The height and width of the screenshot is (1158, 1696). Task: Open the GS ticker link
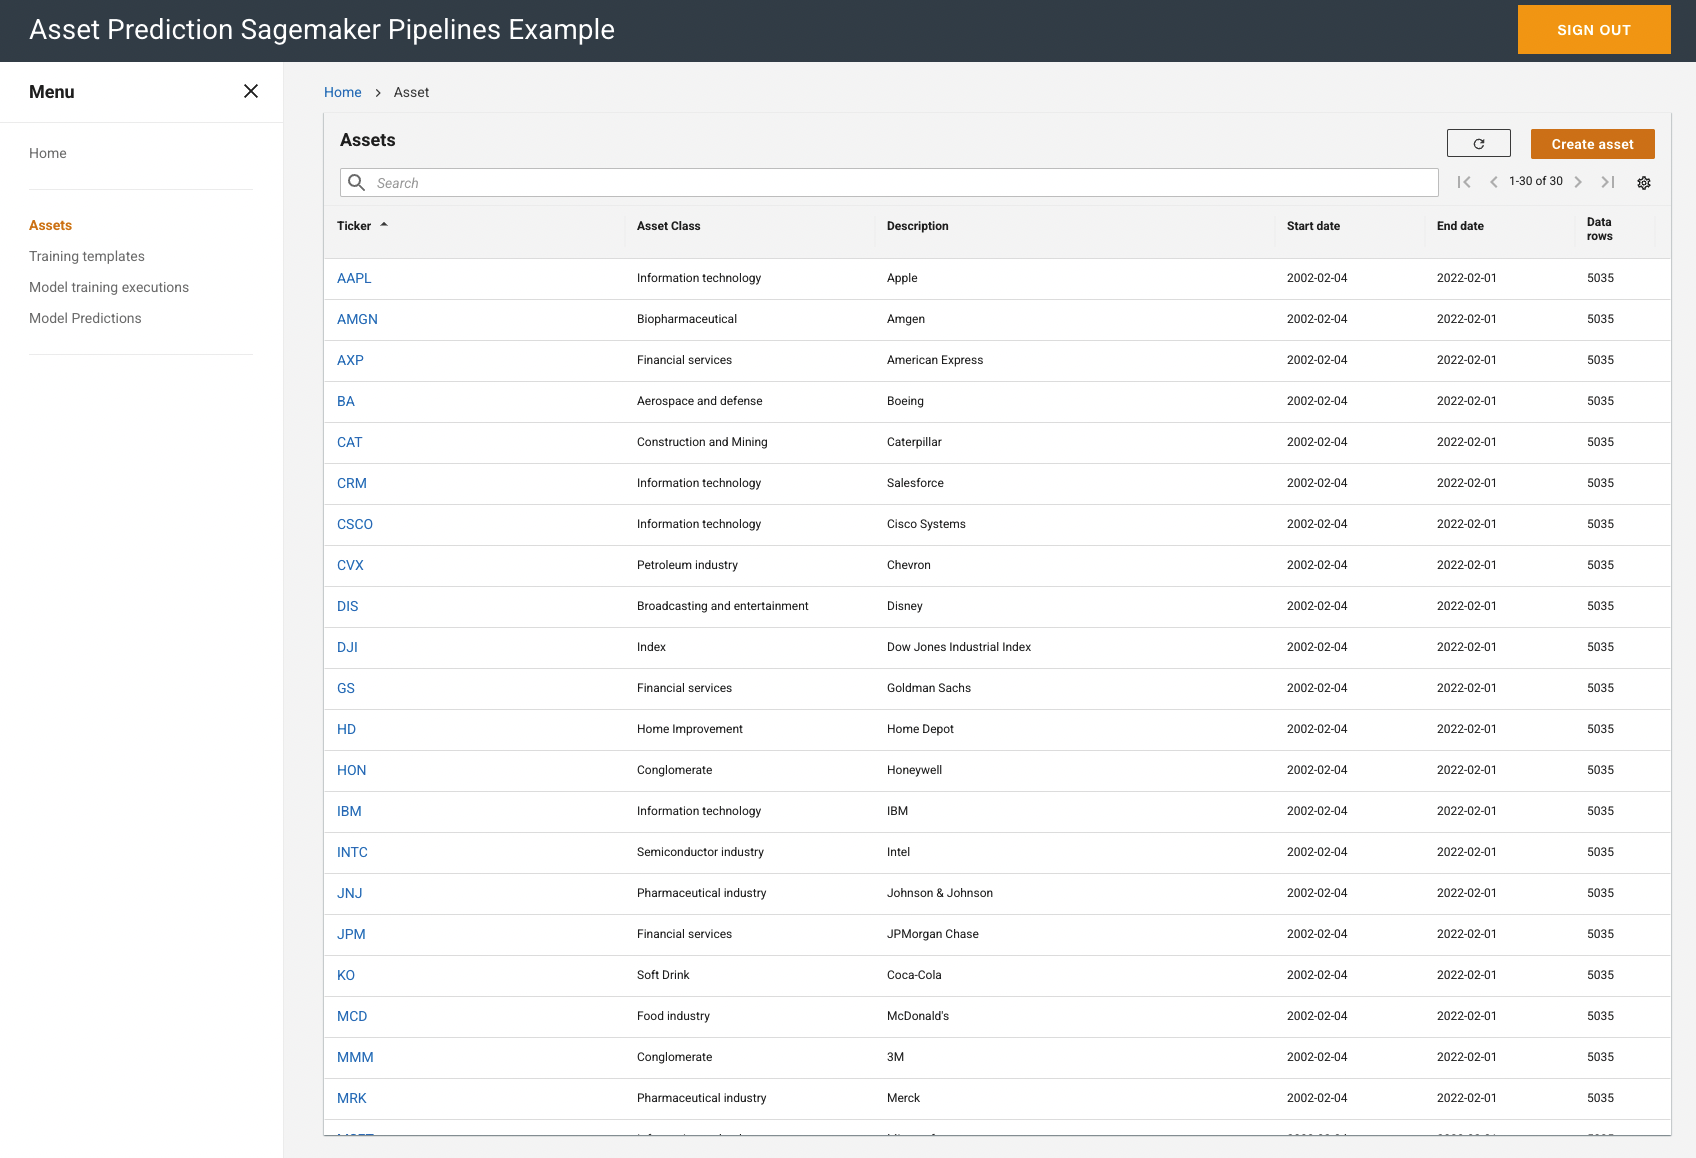[x=346, y=688]
